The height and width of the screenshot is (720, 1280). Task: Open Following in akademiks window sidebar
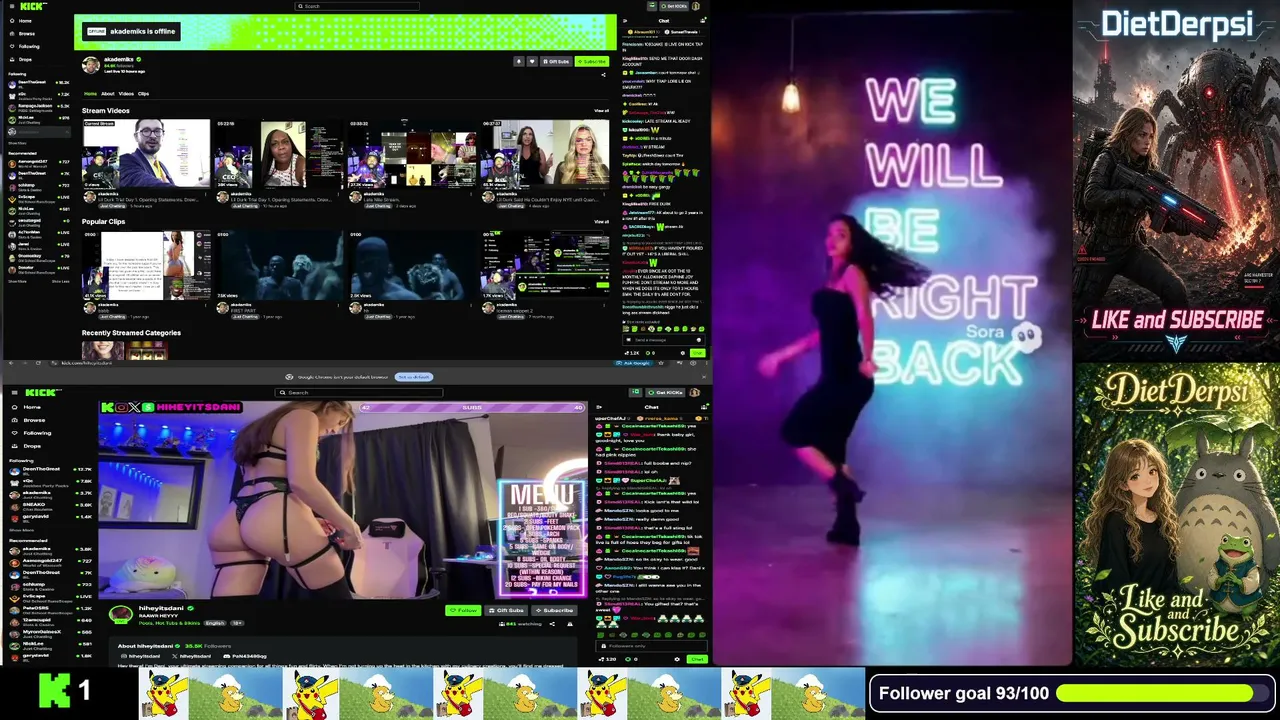pyautogui.click(x=24, y=46)
